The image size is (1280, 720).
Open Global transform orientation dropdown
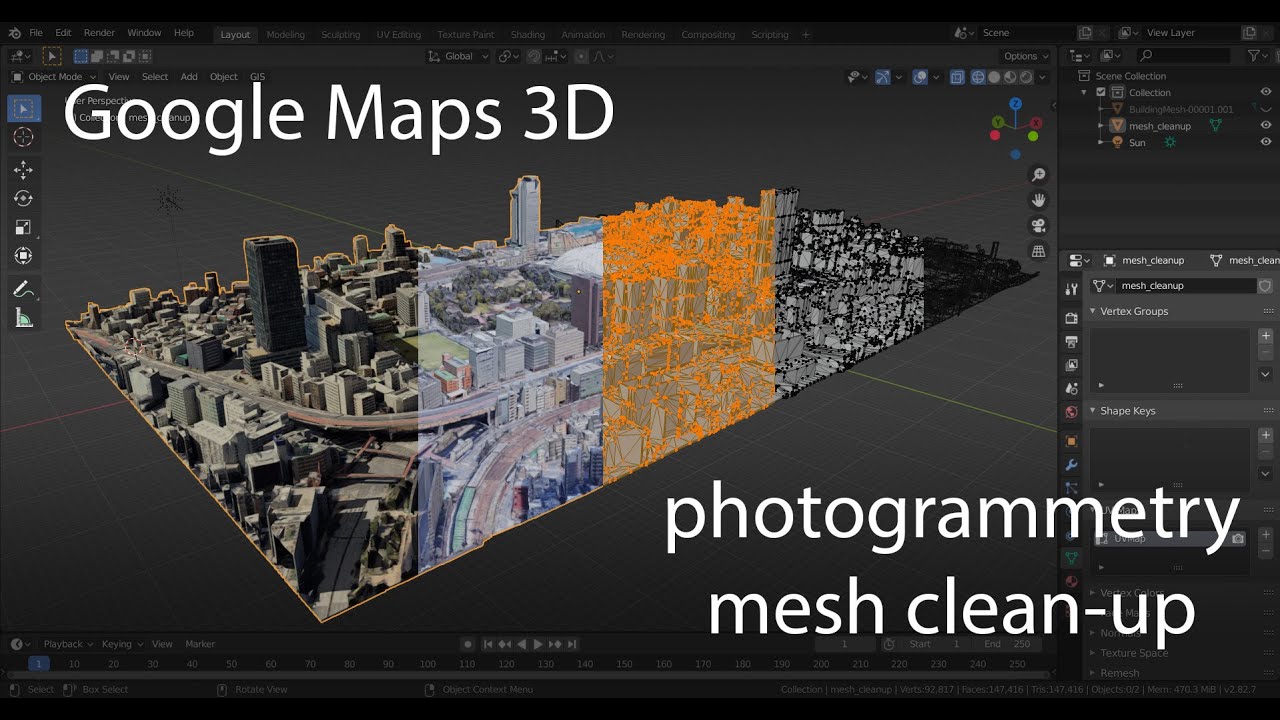click(x=458, y=56)
